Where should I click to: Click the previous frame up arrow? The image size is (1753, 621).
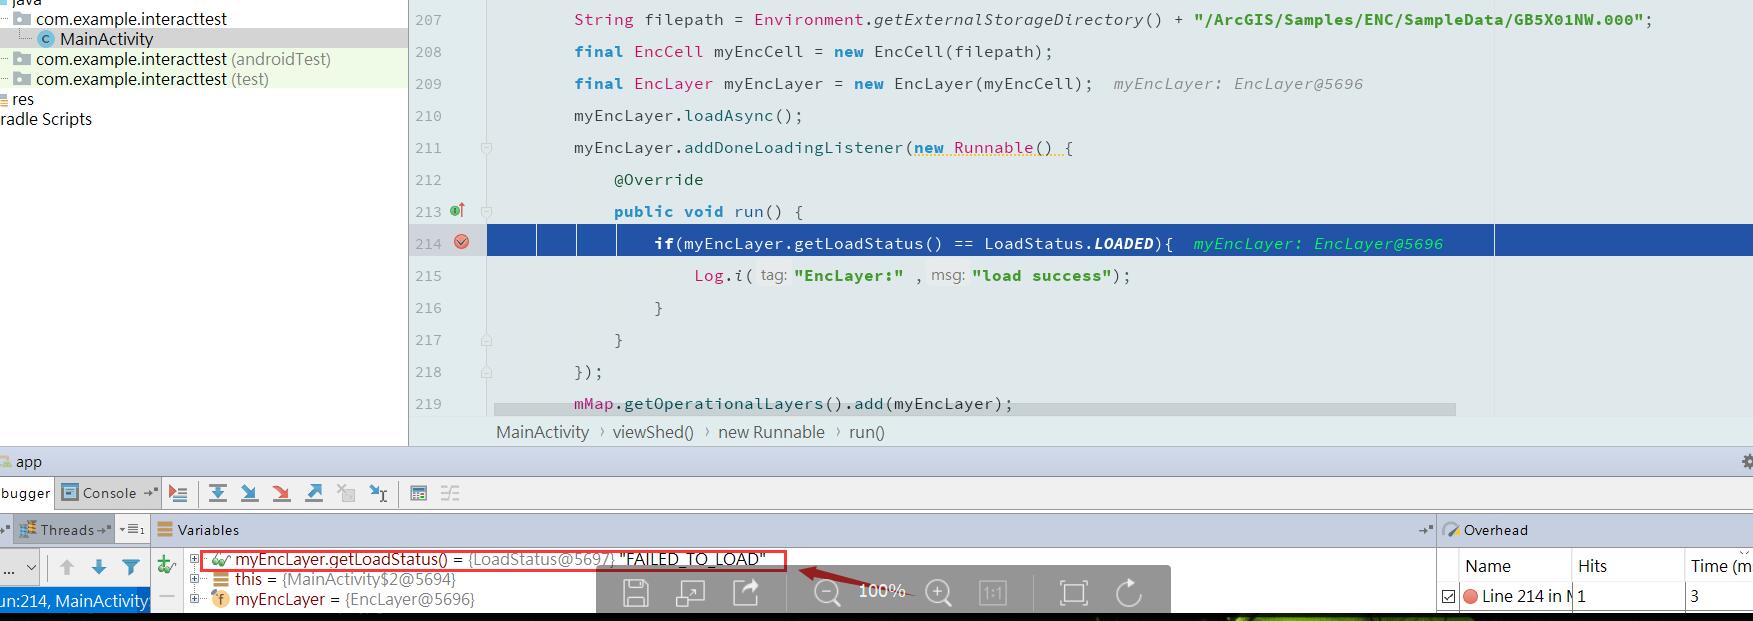pos(67,567)
